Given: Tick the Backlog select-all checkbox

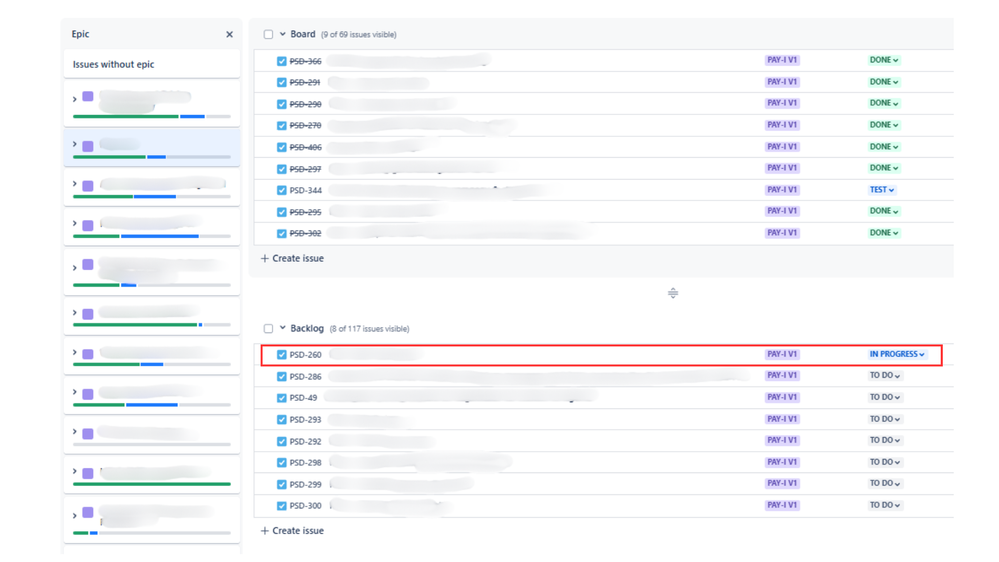Looking at the screenshot, I should coord(268,329).
